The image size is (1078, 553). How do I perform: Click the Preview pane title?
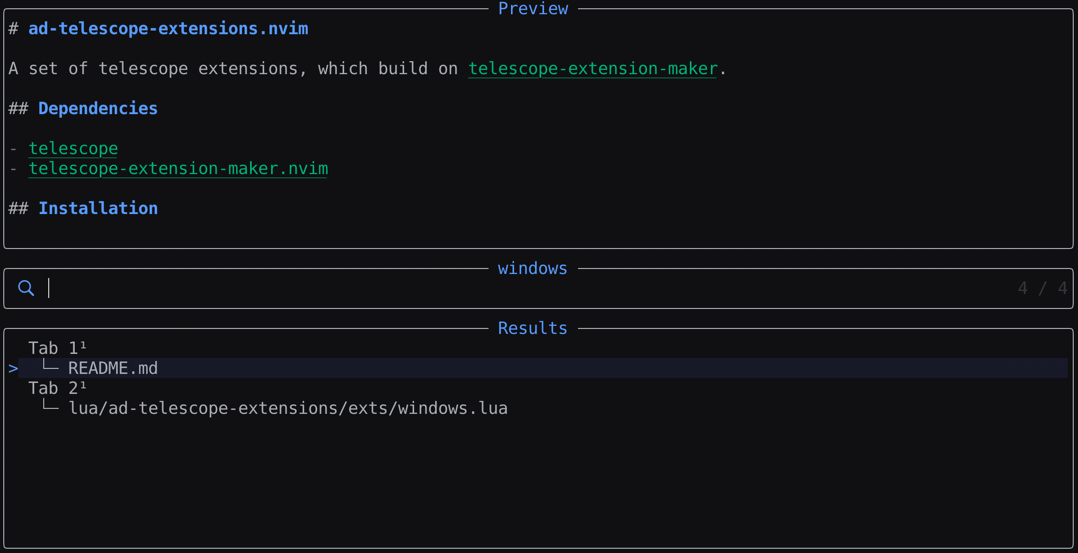tap(533, 9)
